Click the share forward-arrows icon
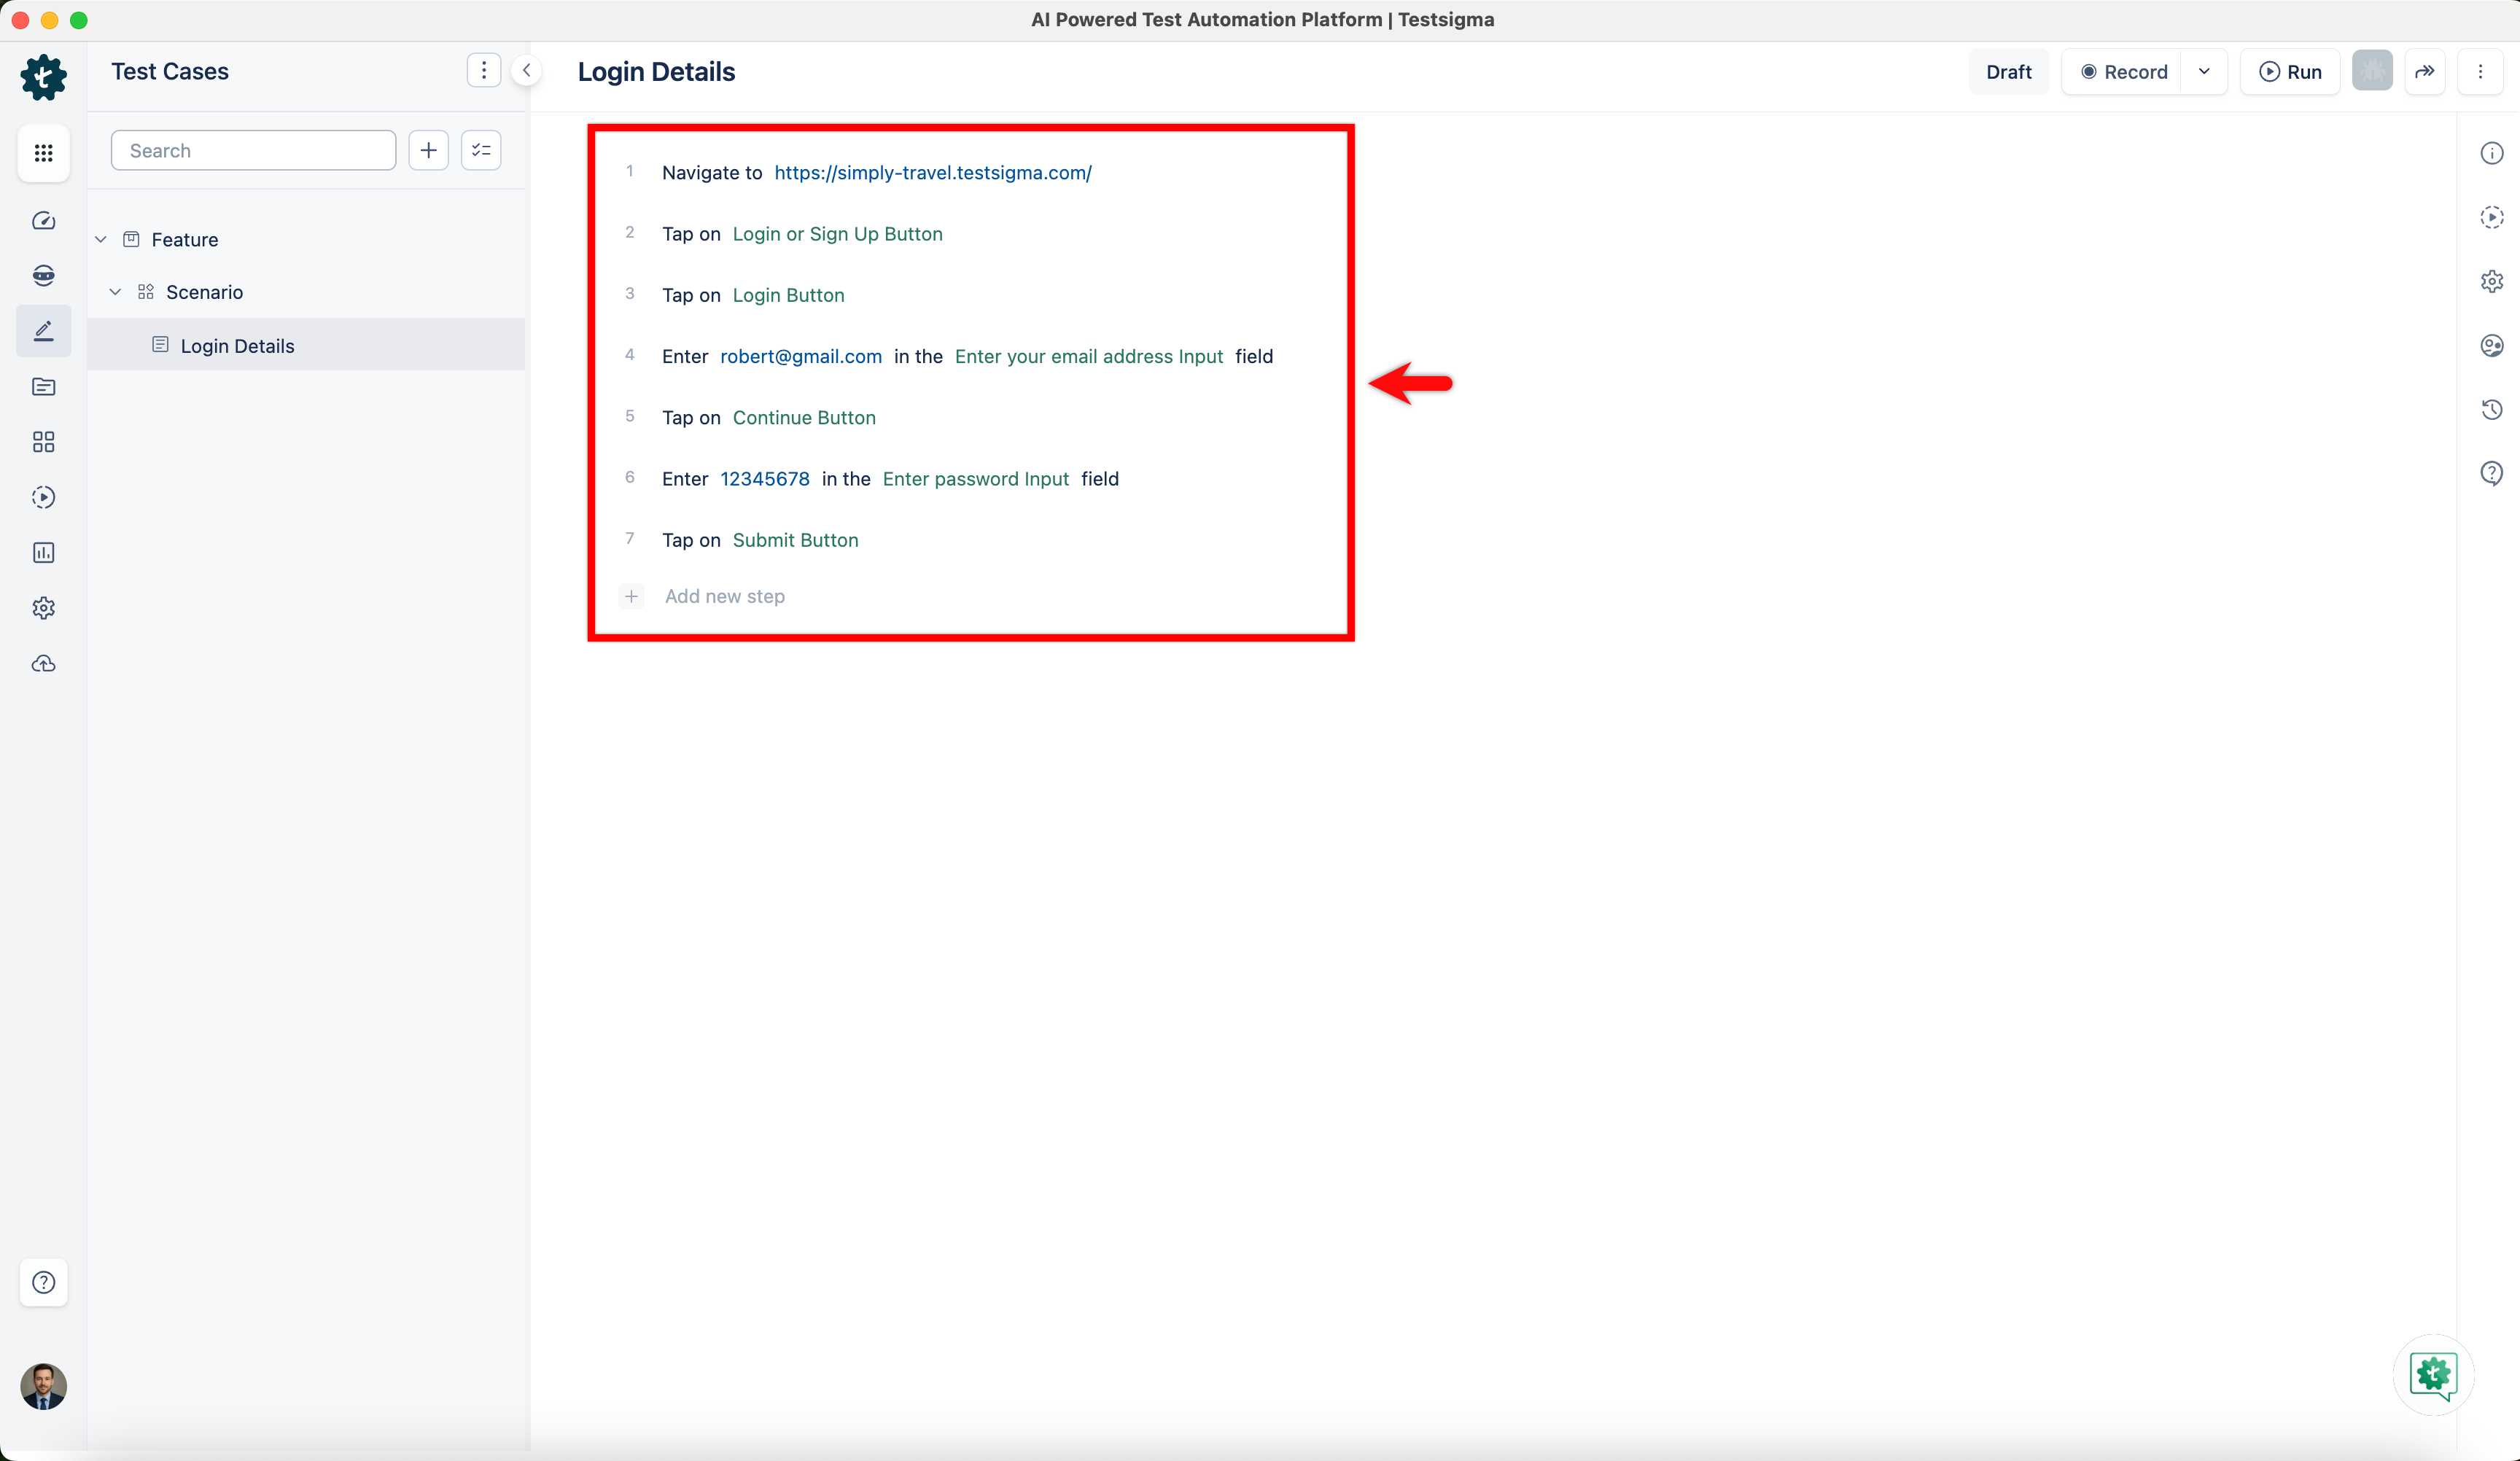This screenshot has width=2520, height=1461. coord(2425,72)
